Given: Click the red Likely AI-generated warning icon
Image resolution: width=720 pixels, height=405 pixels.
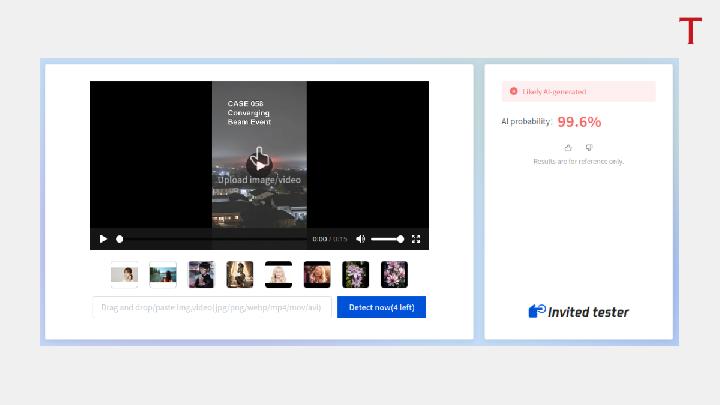Looking at the screenshot, I should (513, 91).
